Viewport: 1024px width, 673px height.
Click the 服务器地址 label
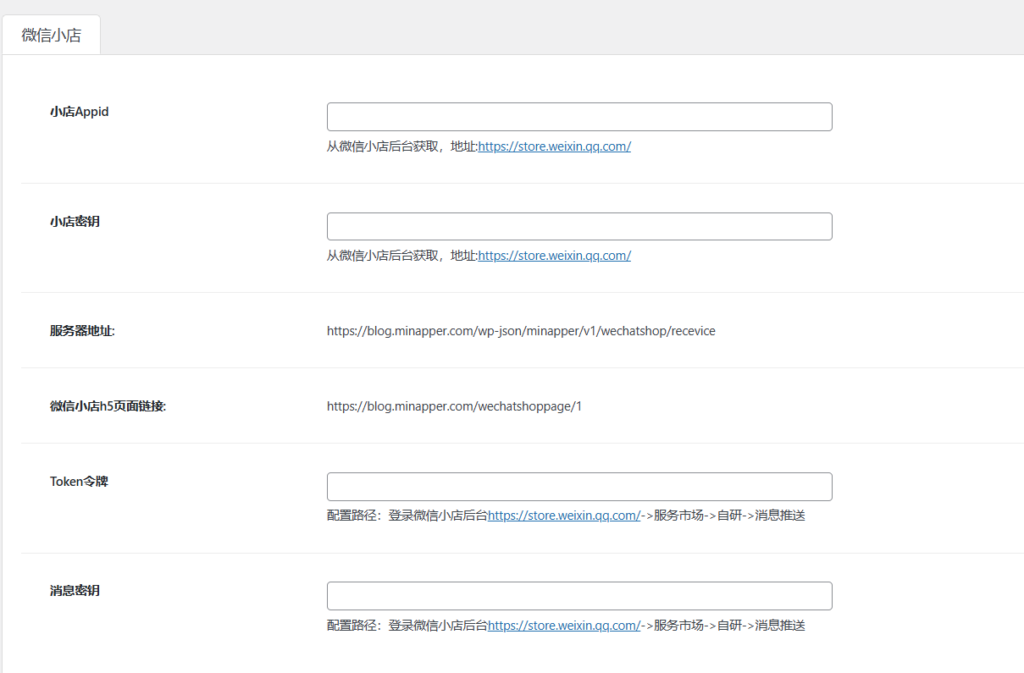click(x=82, y=331)
